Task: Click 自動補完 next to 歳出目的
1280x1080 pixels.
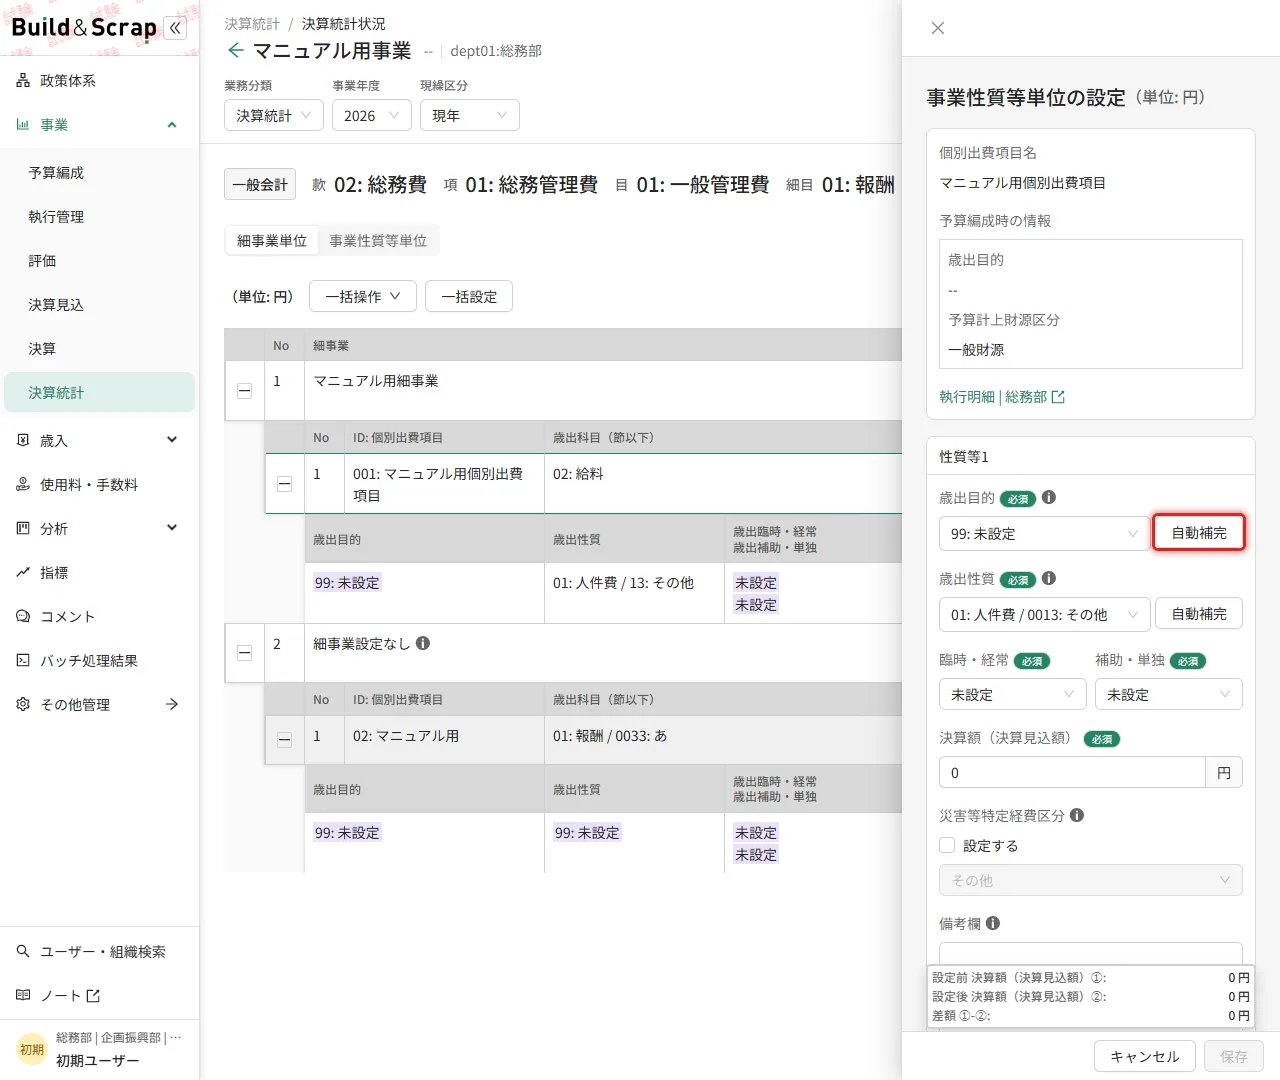Action: tap(1199, 533)
